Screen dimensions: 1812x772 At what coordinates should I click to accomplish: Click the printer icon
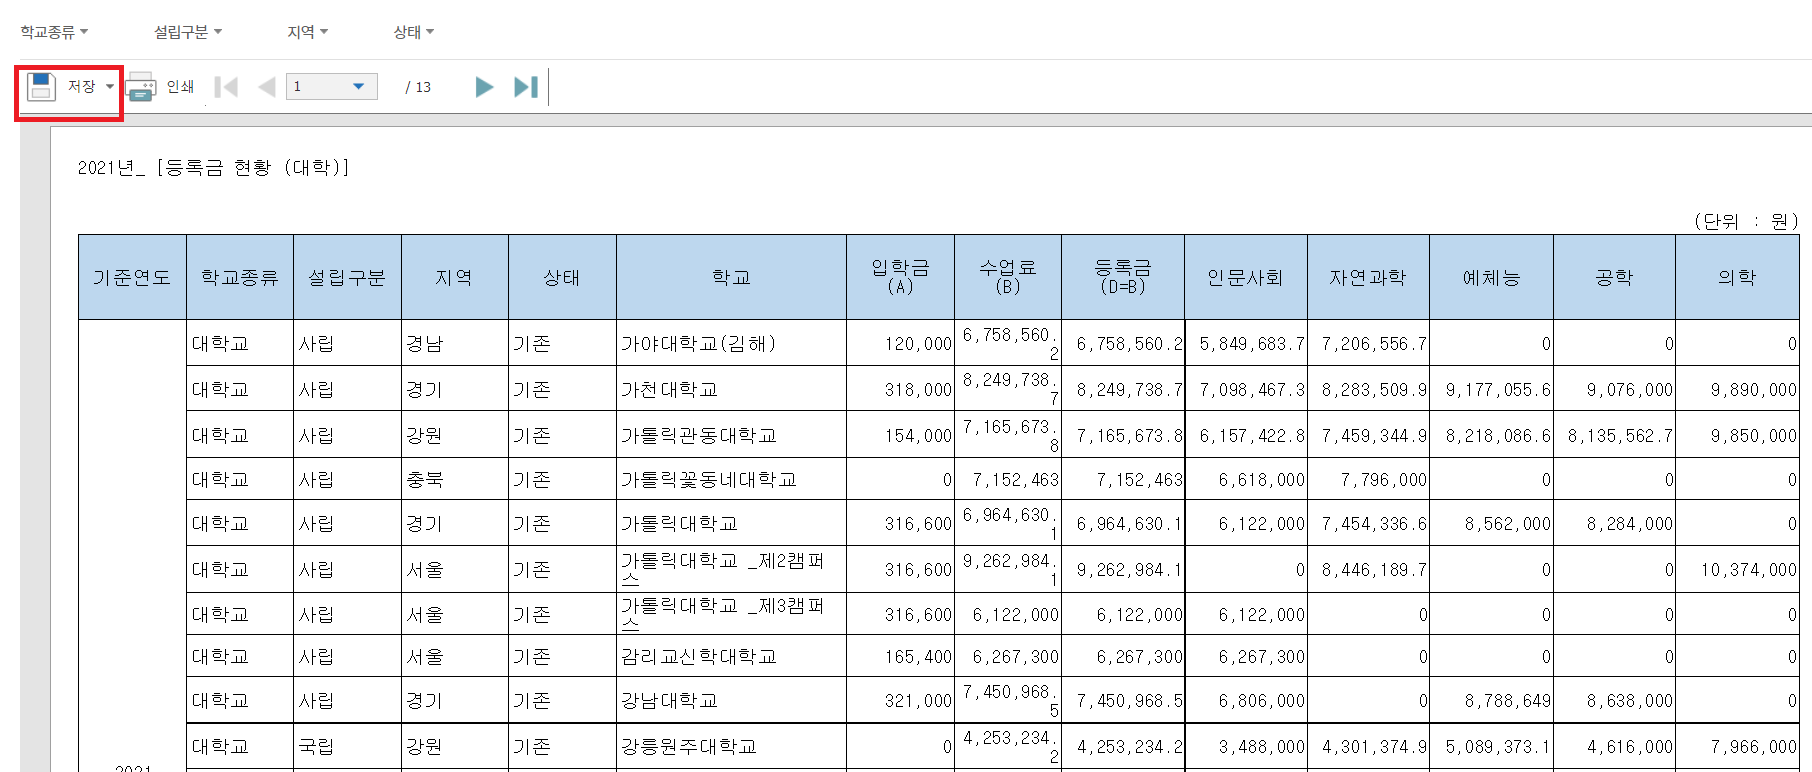[141, 87]
